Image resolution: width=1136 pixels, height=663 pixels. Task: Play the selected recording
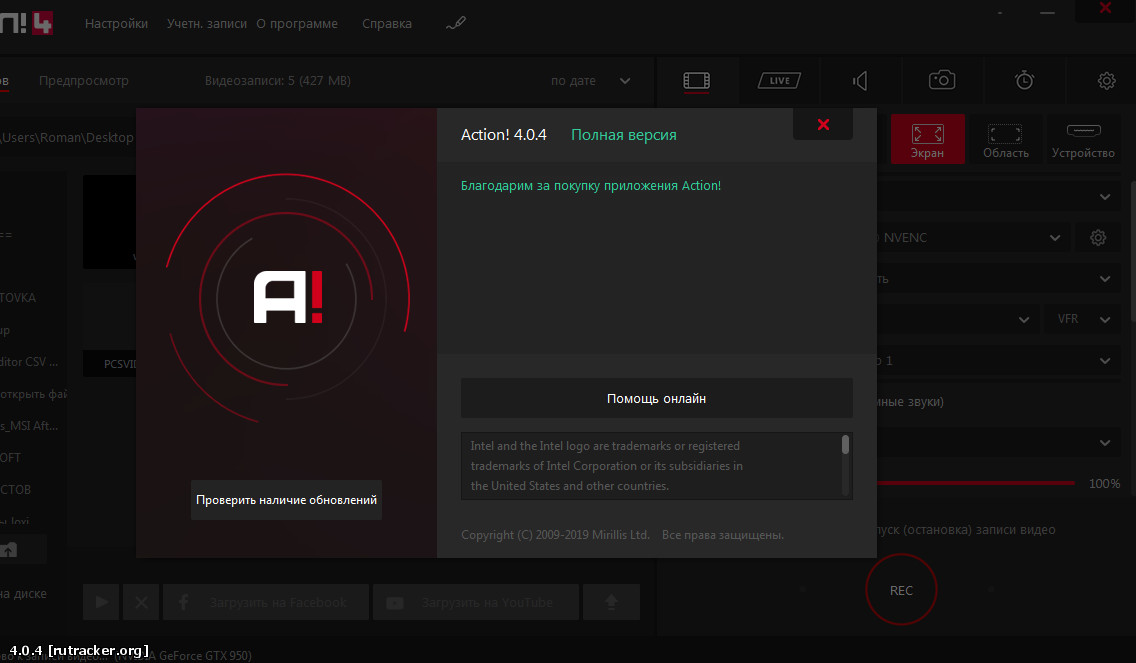101,602
